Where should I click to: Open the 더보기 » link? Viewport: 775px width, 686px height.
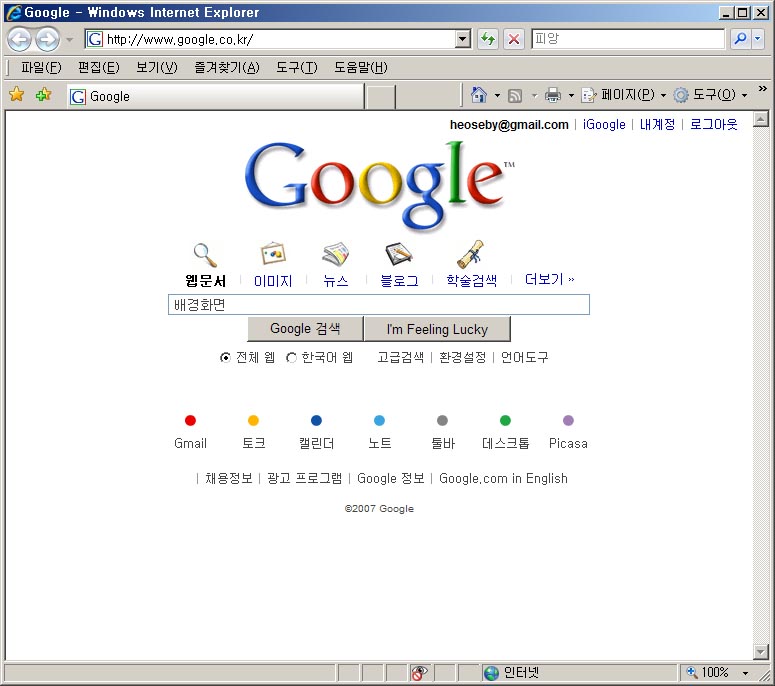coord(549,279)
